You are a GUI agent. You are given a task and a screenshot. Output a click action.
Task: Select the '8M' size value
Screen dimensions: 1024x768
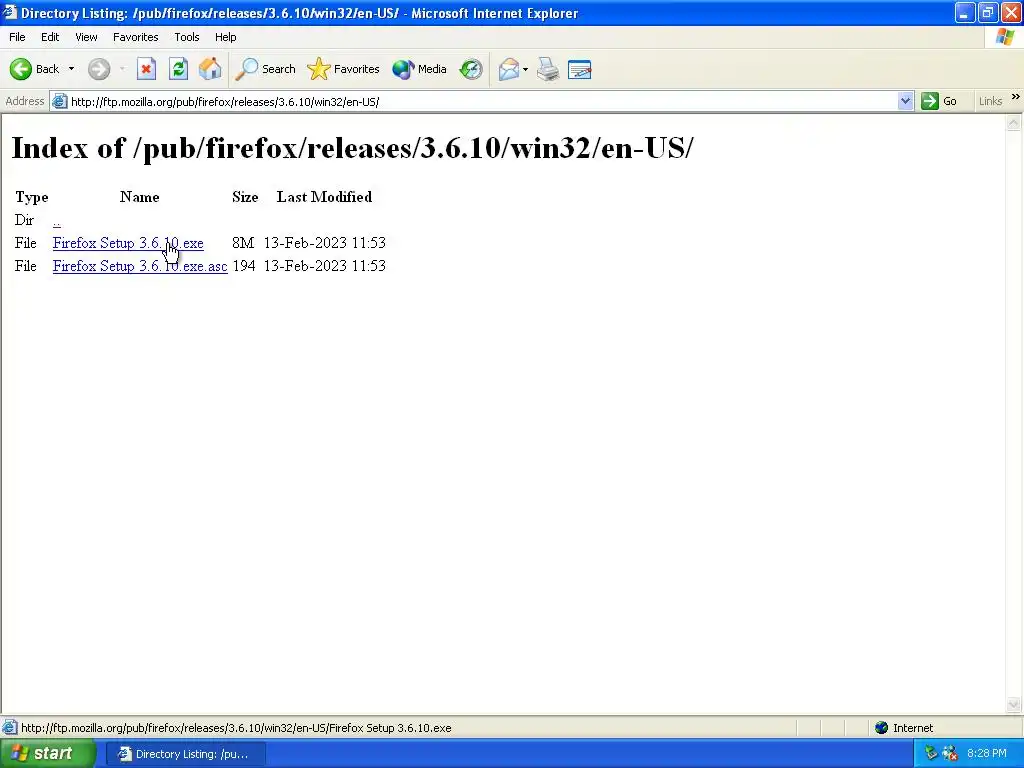coord(242,243)
